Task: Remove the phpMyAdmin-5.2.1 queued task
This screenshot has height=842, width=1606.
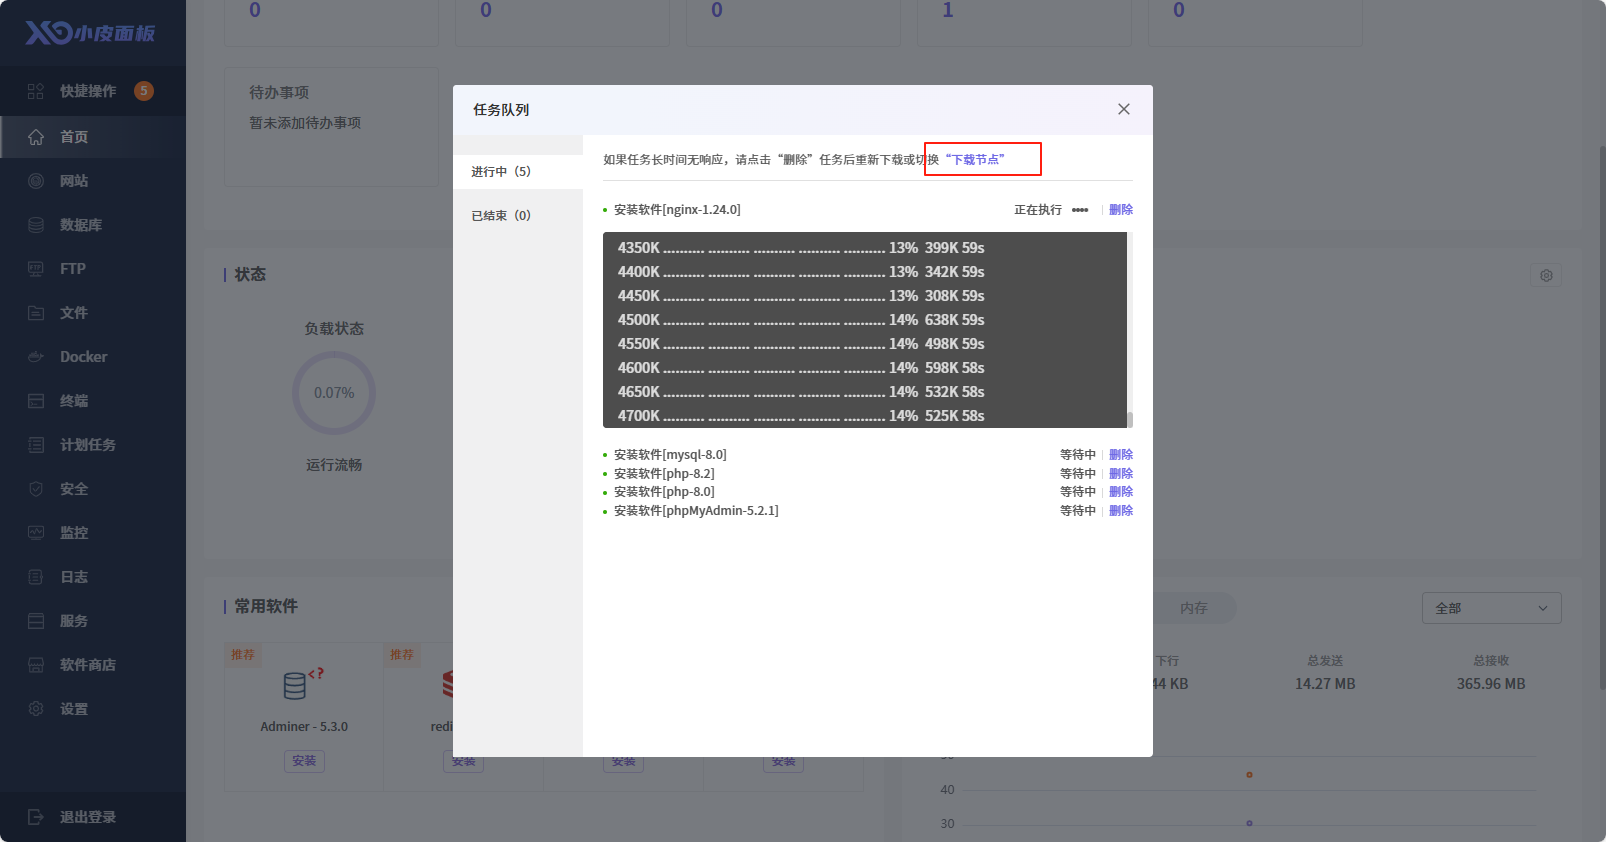Action: (1121, 511)
